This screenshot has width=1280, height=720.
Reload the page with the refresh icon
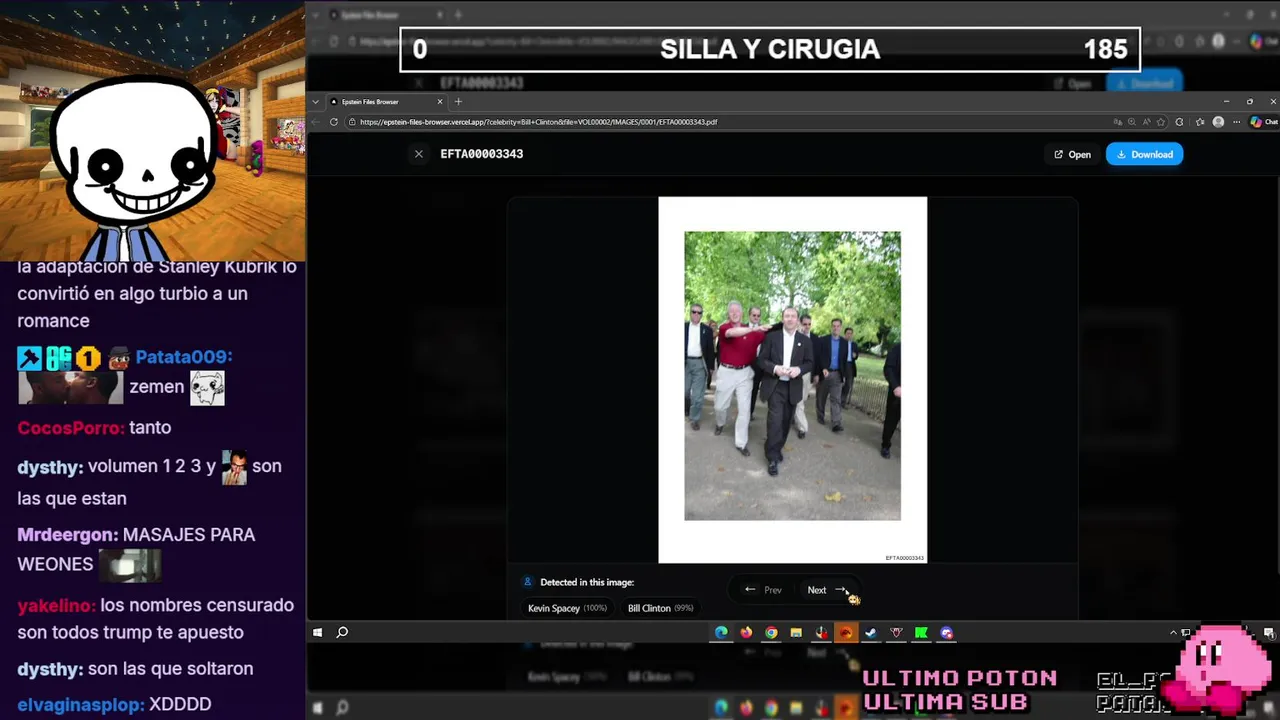(334, 122)
